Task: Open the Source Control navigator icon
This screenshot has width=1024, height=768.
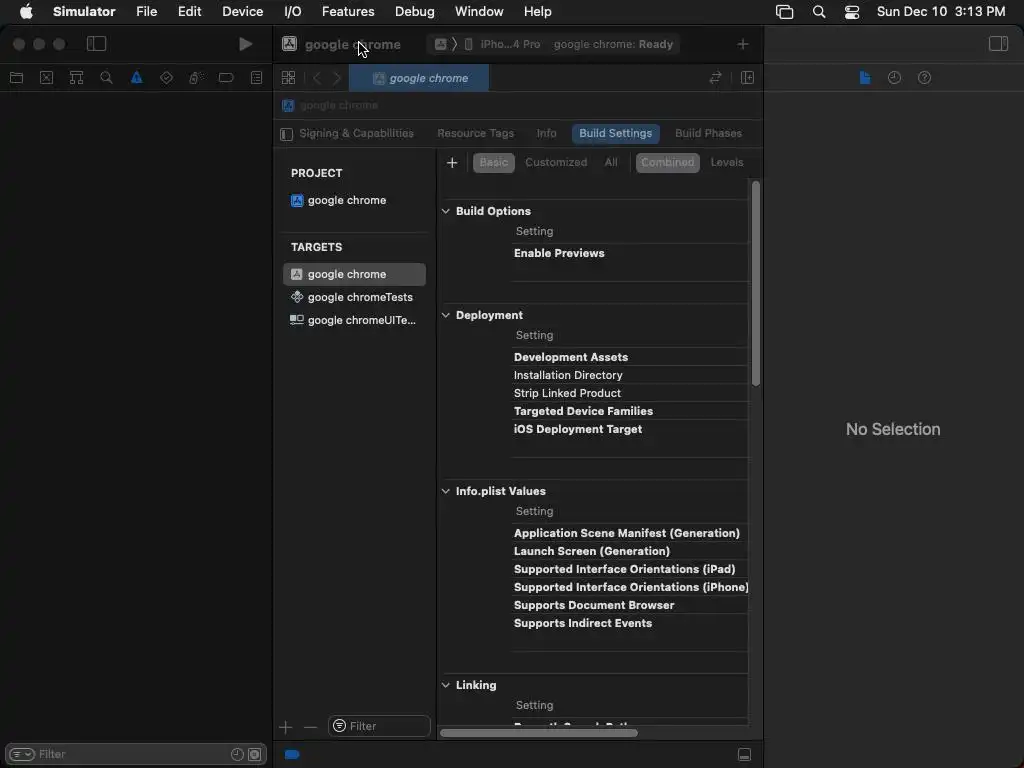Action: pyautogui.click(x=46, y=78)
